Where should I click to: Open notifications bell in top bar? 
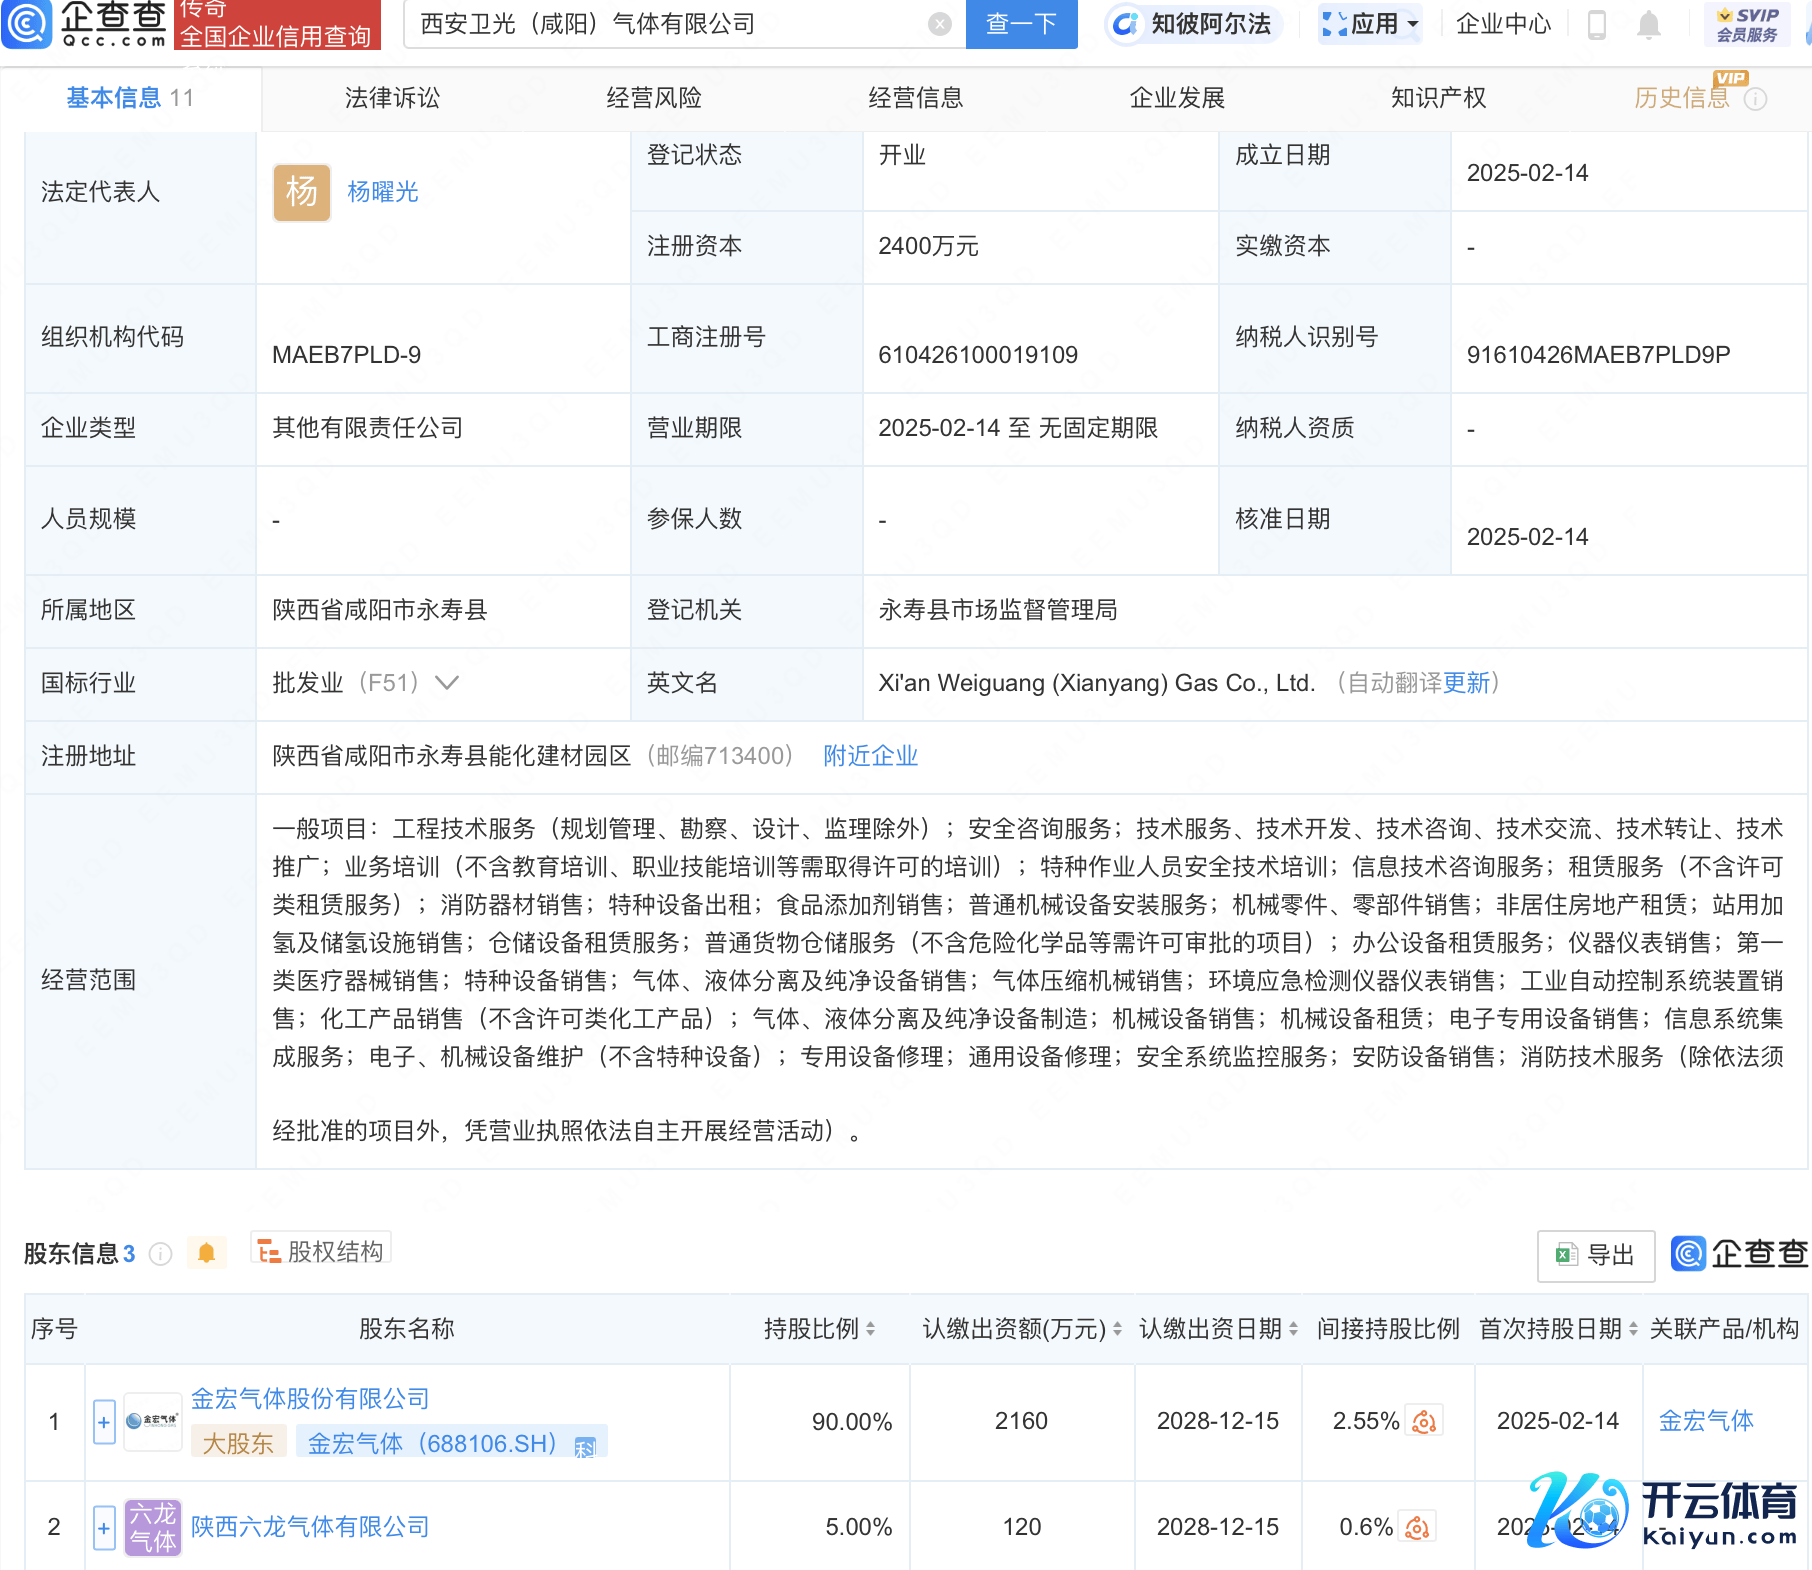[x=1648, y=24]
